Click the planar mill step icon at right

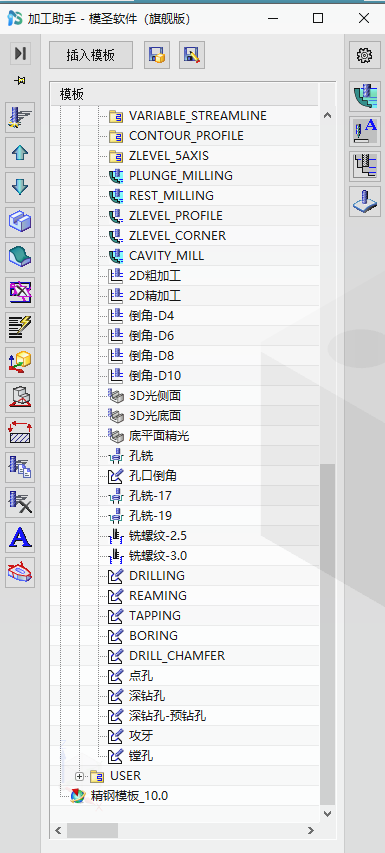point(364,166)
